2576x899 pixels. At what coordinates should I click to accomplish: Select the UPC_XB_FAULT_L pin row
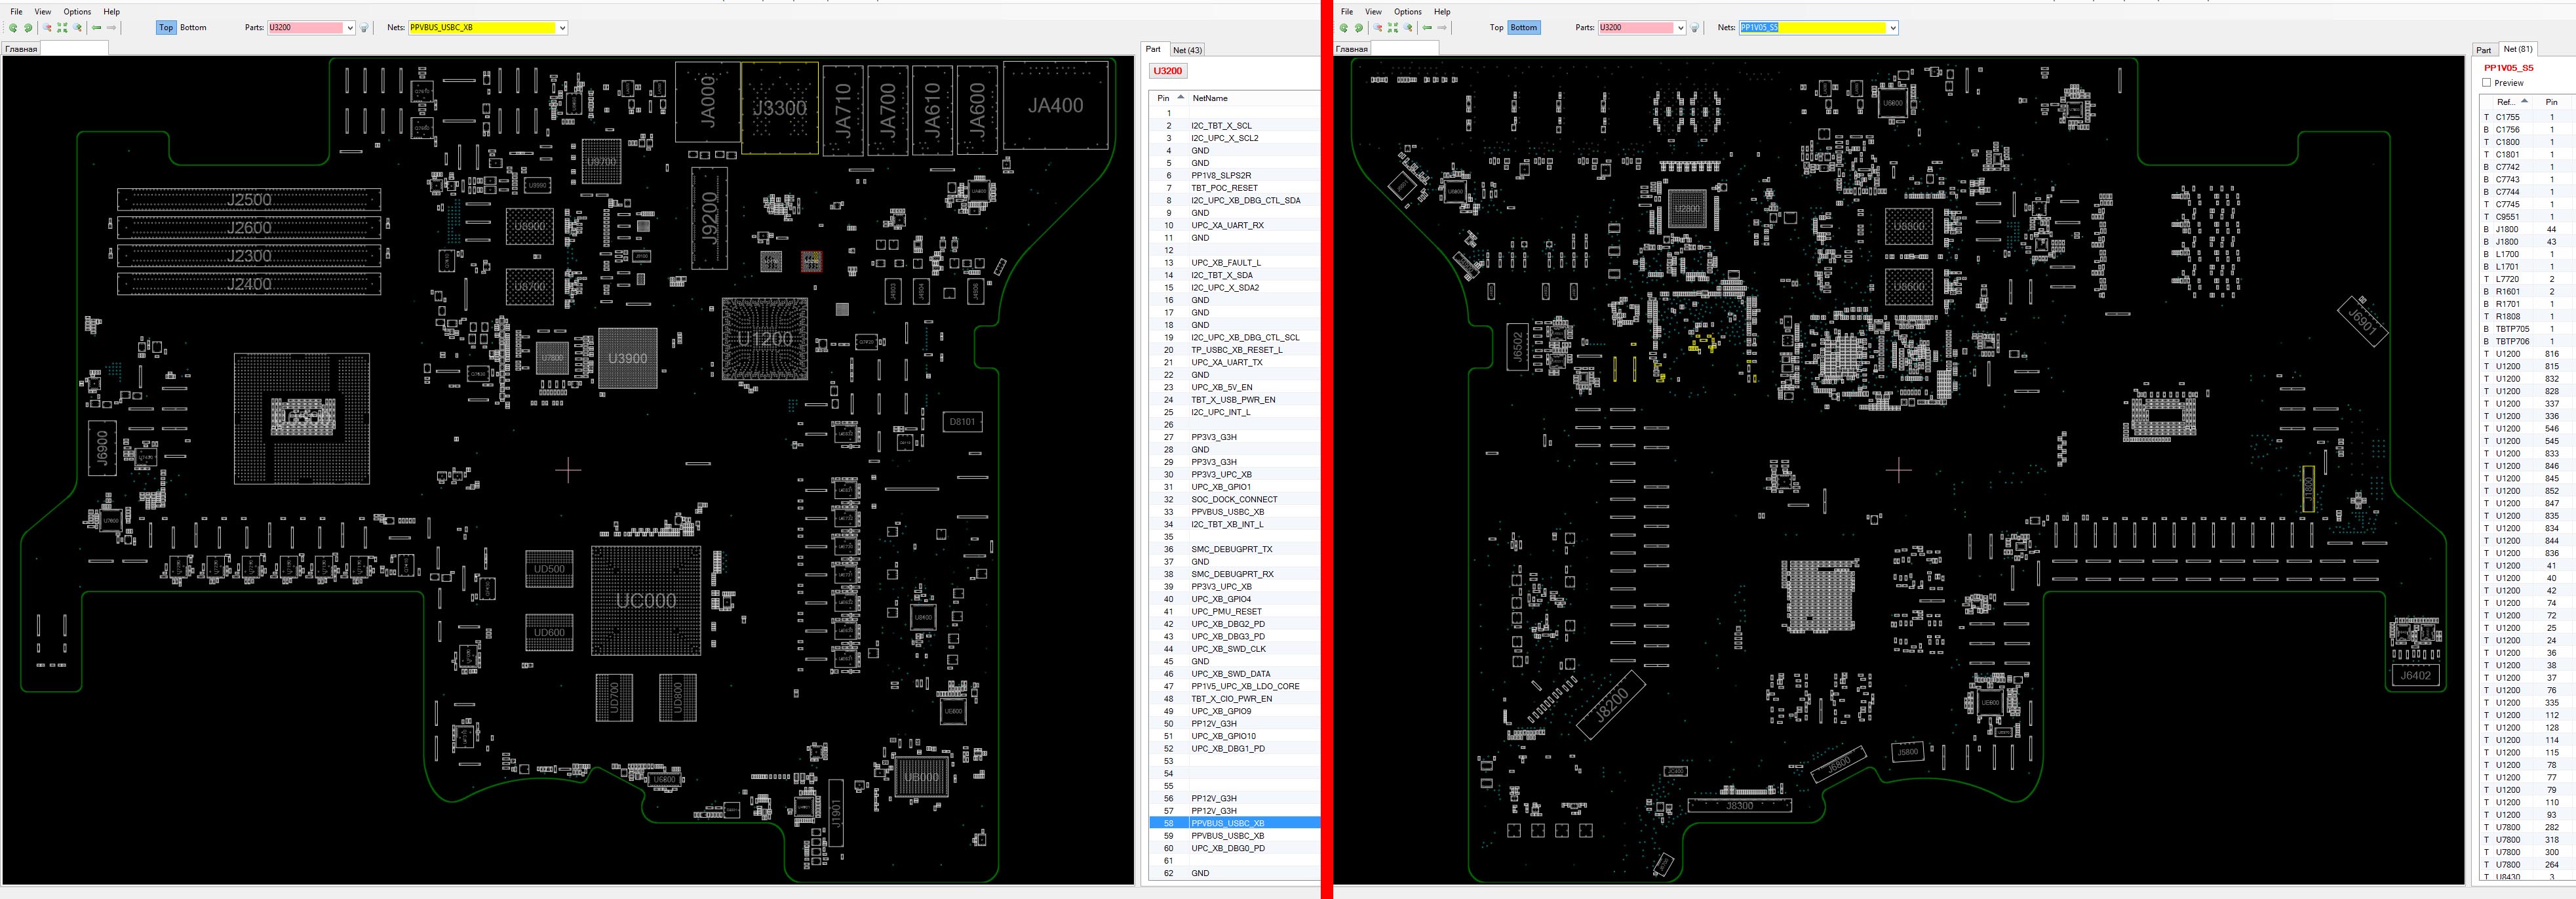pos(1235,263)
